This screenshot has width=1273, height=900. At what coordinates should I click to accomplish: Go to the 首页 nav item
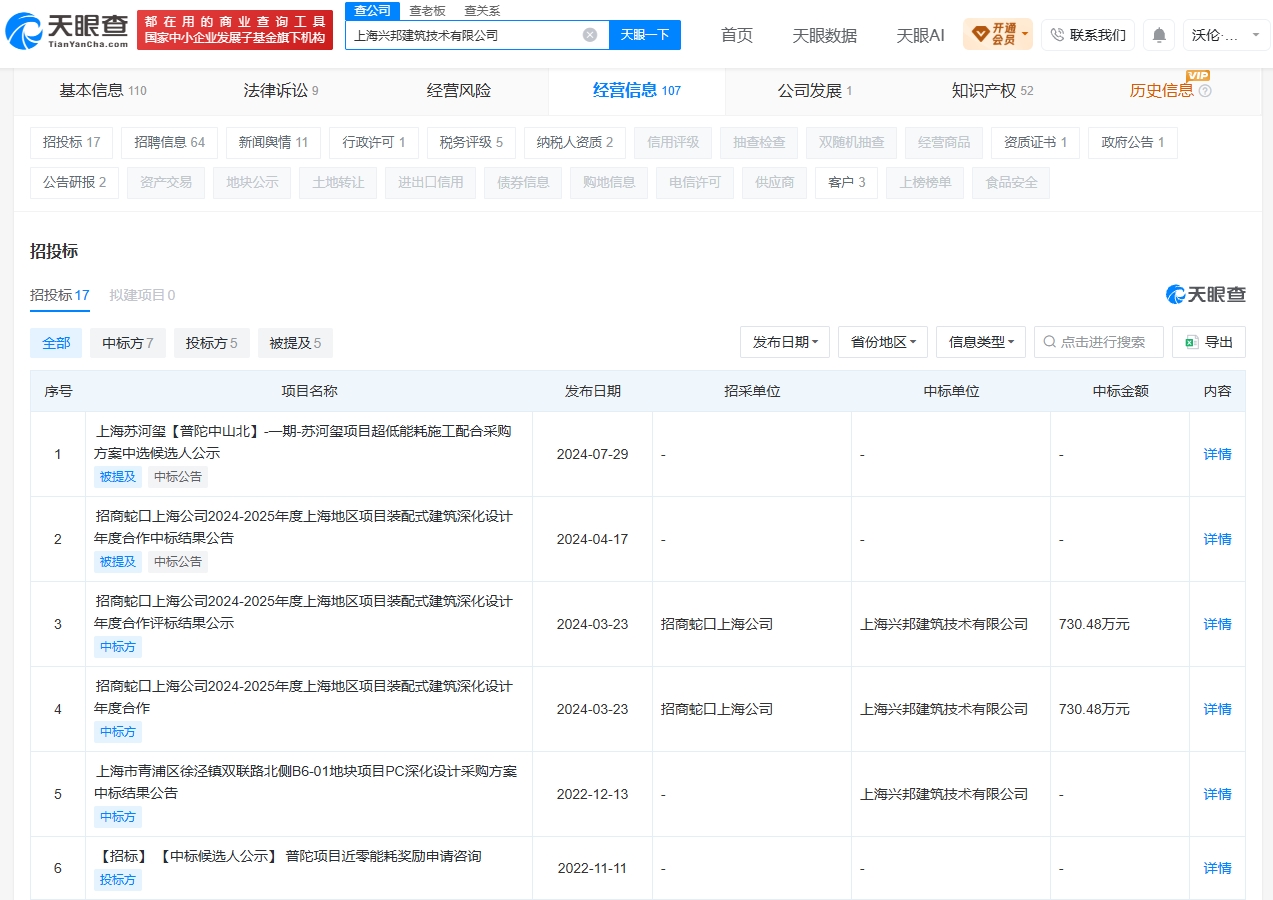point(737,35)
